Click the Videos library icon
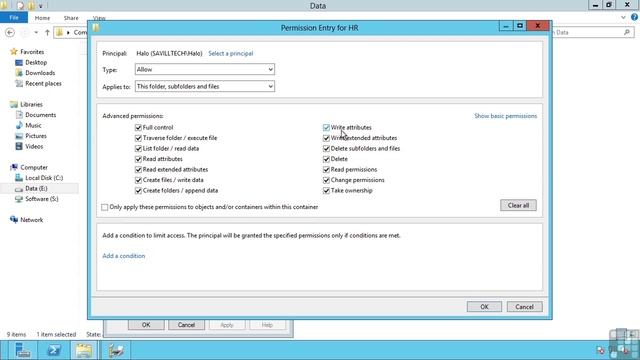This screenshot has height=360, width=640. pyautogui.click(x=19, y=147)
